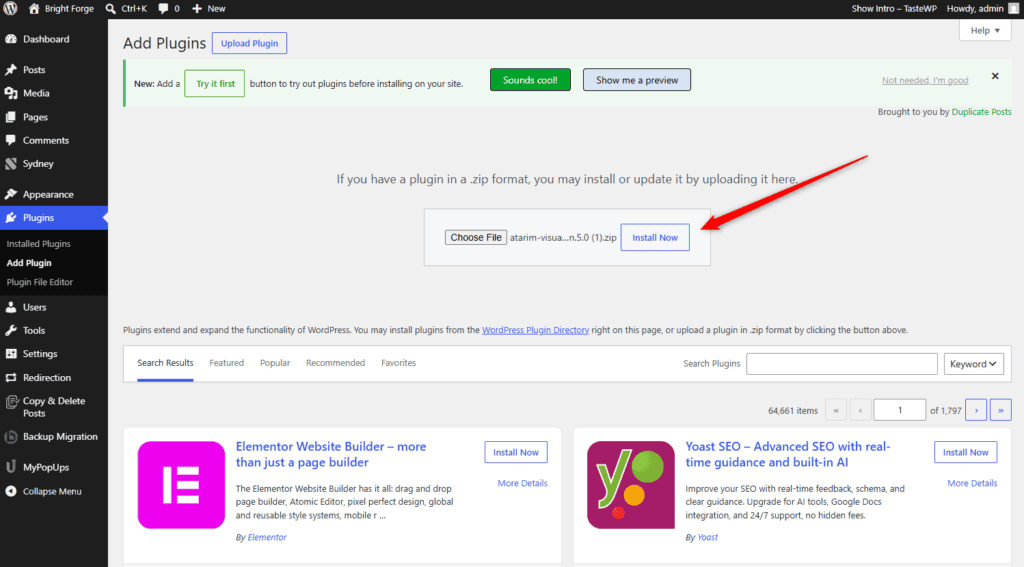
Task: Click the Dashboard gauge icon in sidebar
Action: tap(11, 39)
